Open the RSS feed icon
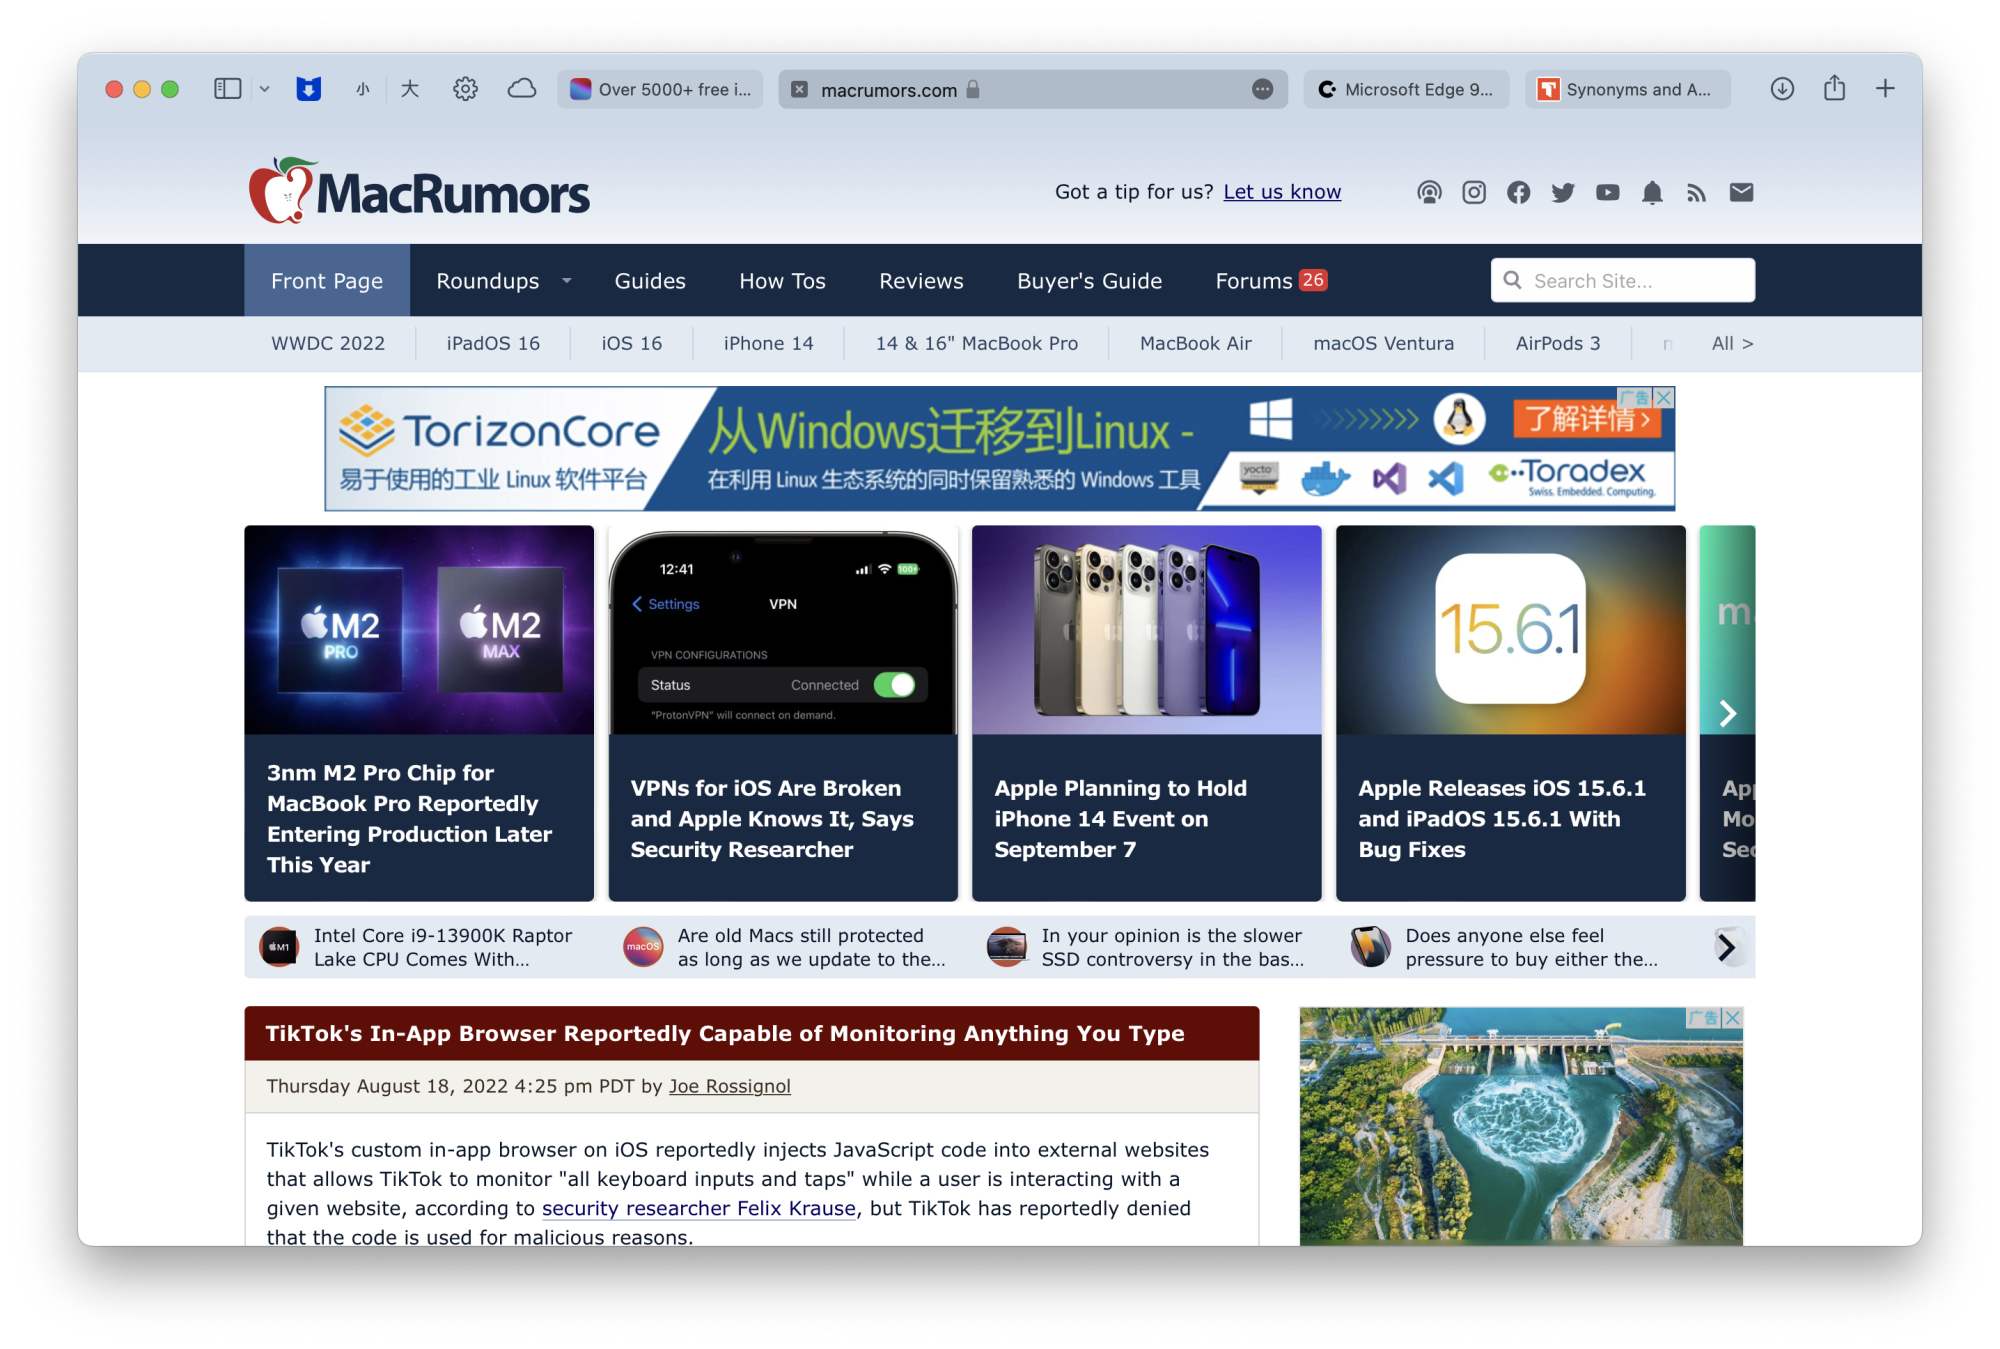The image size is (2000, 1349). [x=1696, y=192]
